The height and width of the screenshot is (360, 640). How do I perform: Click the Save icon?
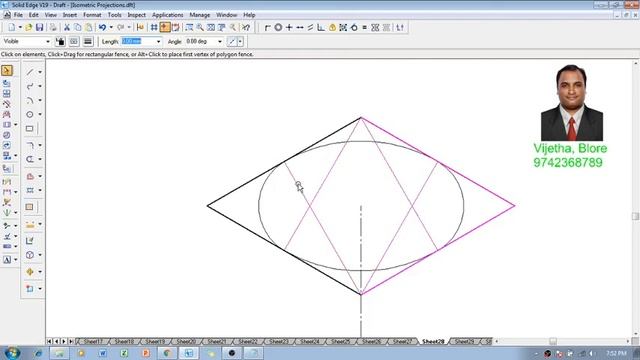tap(39, 27)
